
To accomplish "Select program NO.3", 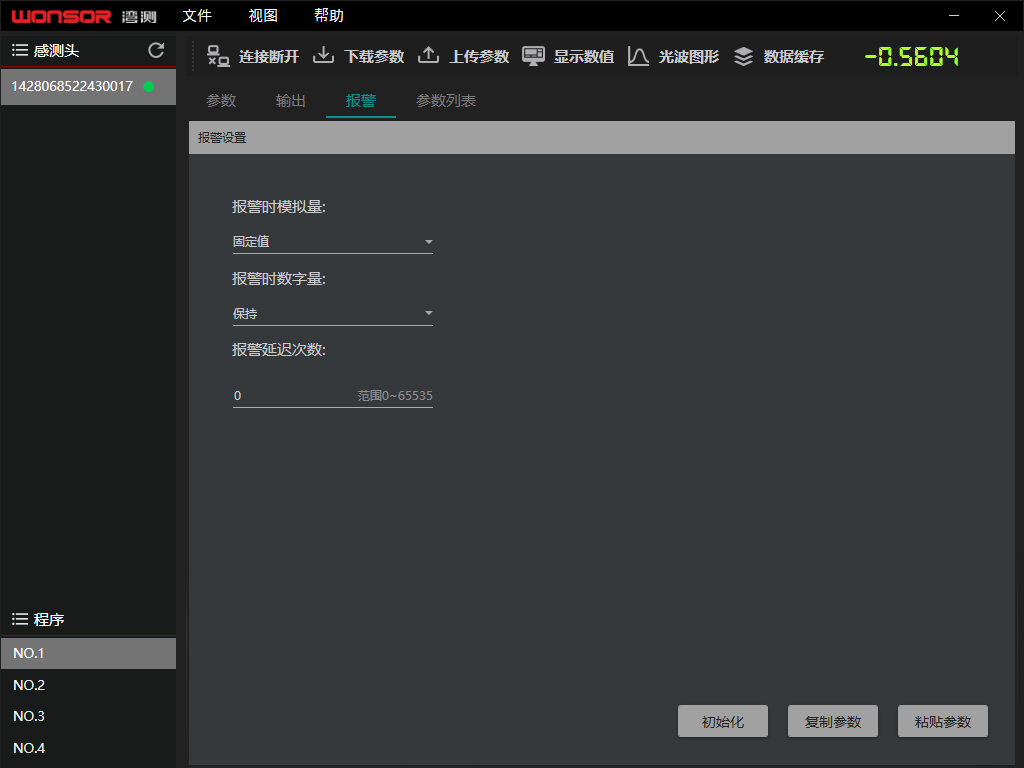I will tap(88, 716).
